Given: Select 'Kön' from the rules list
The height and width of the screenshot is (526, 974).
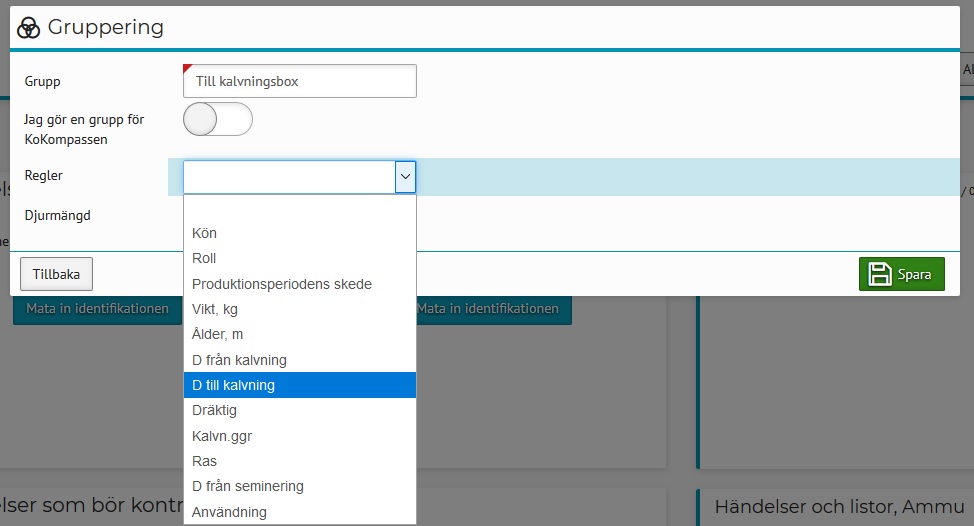Looking at the screenshot, I should click(204, 233).
